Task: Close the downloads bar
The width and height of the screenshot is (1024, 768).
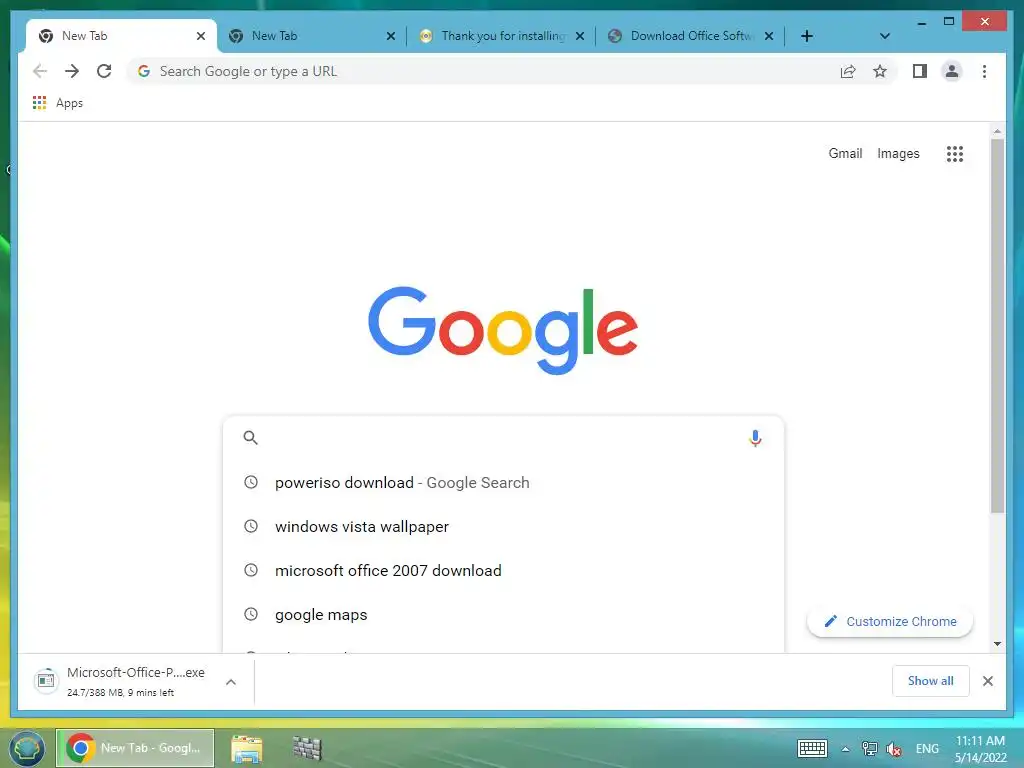Action: coord(987,681)
